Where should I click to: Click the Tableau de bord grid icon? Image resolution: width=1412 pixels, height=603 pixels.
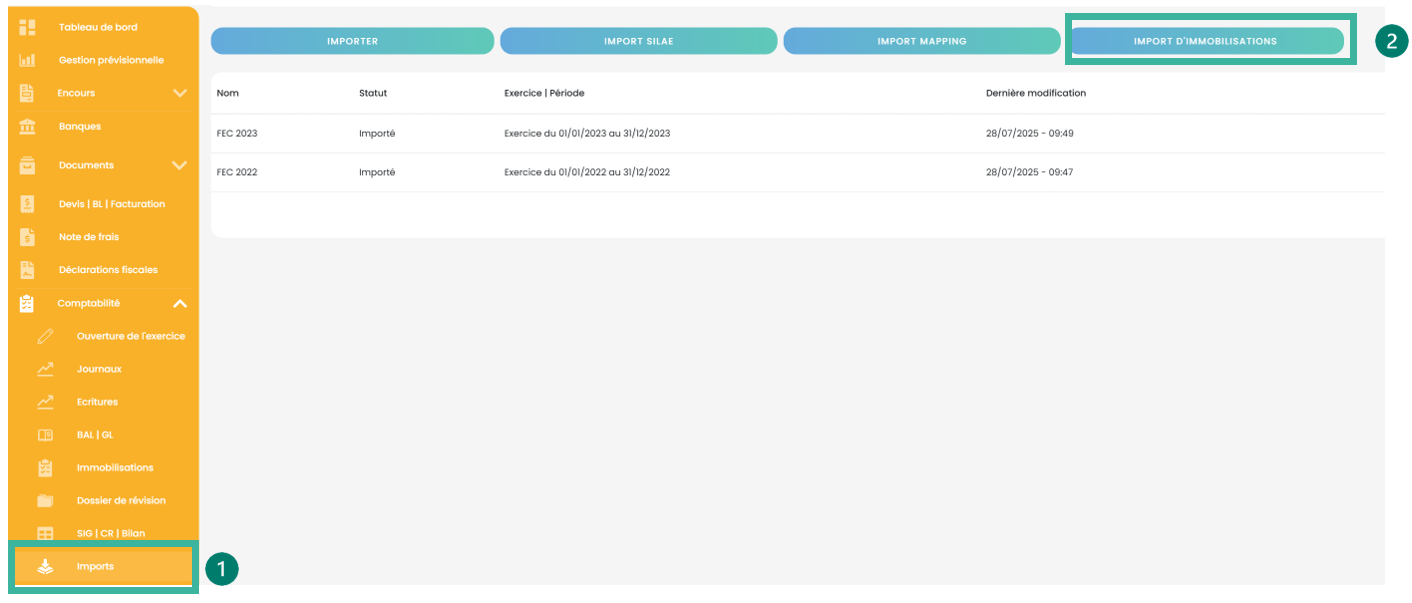(27, 27)
